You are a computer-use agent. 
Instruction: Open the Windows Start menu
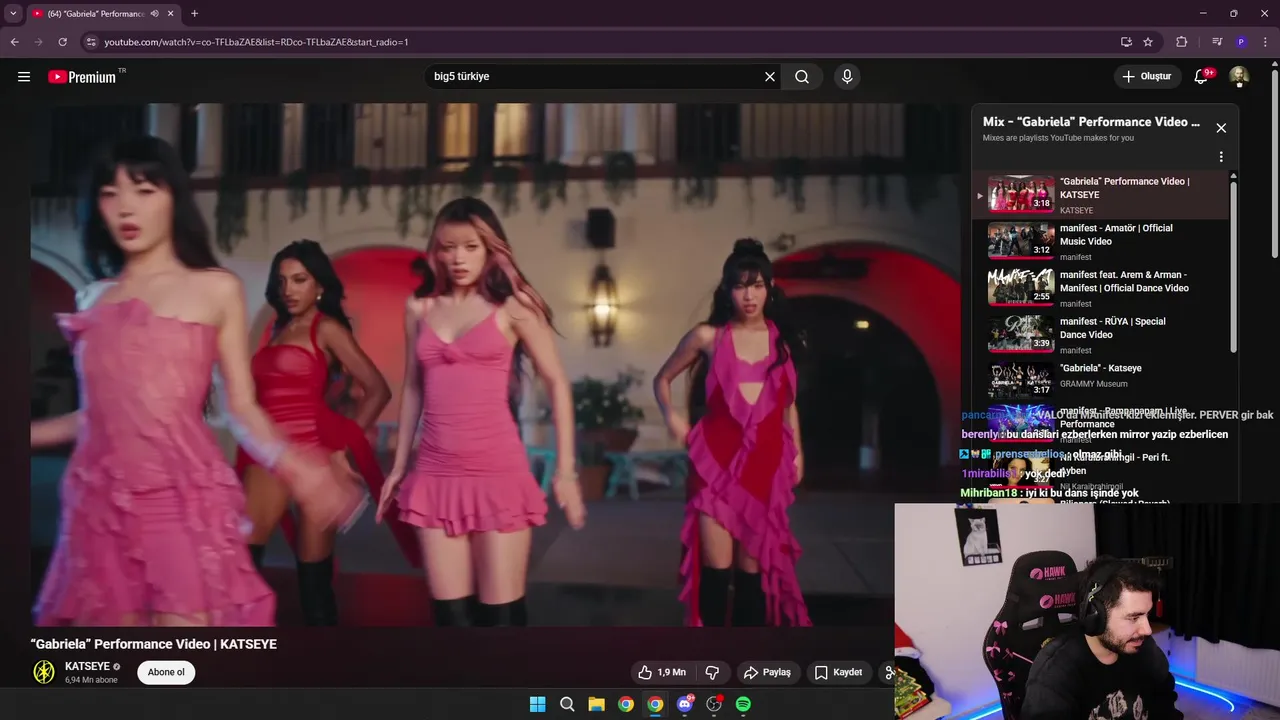click(538, 704)
